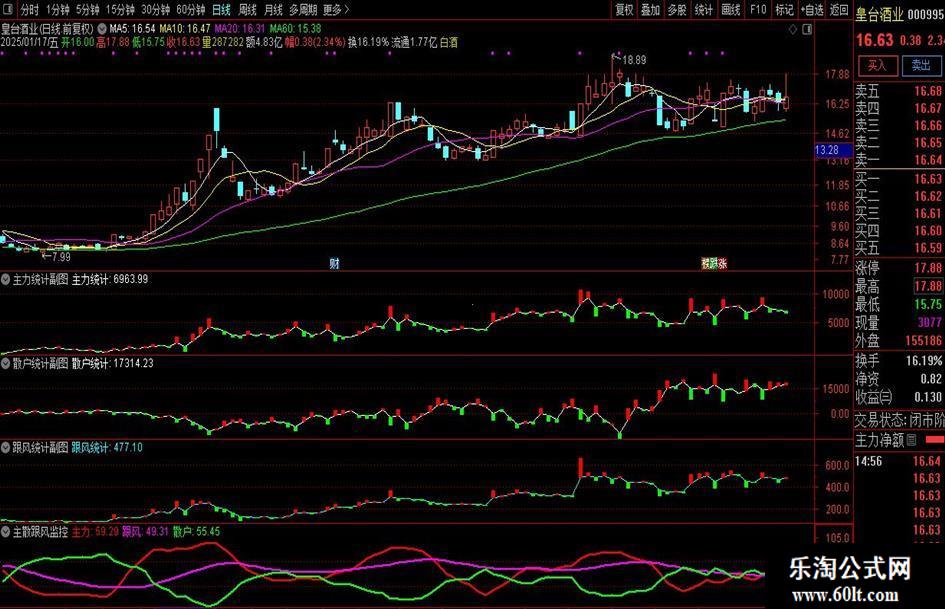945x609 pixels.
Task: Click the MA10: 16.47 indicator label
Action: 185,28
